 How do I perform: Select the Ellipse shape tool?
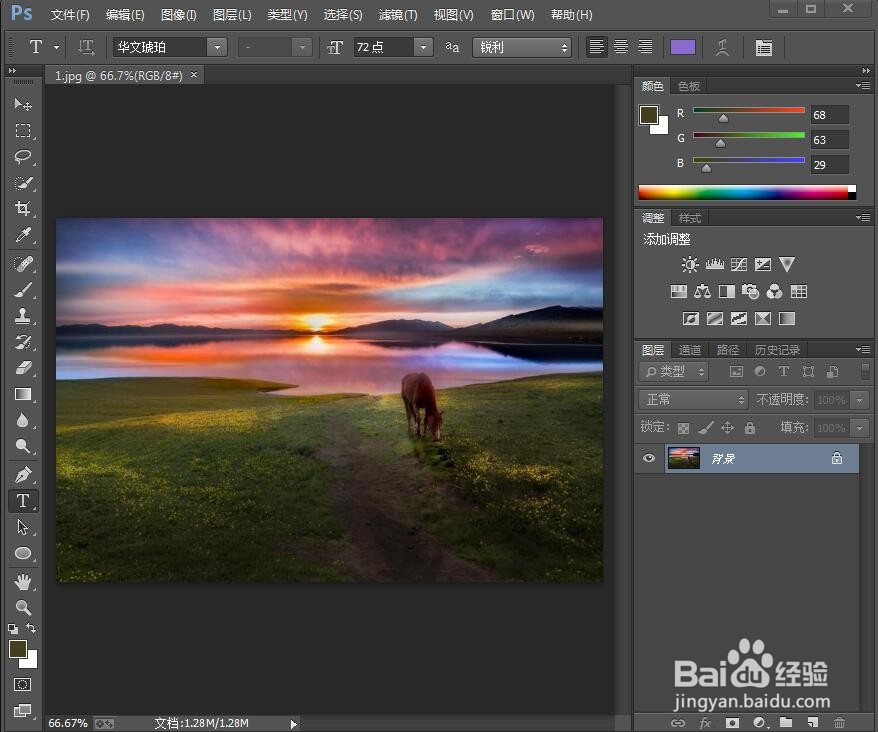pyautogui.click(x=23, y=553)
